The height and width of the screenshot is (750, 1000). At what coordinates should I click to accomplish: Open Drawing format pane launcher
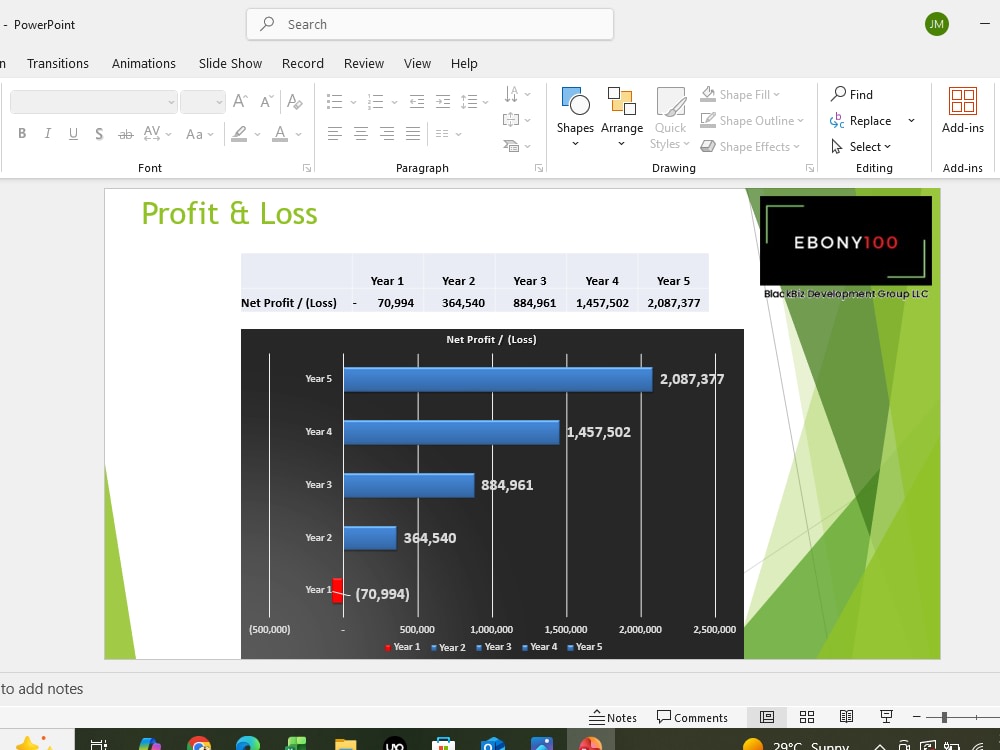(810, 168)
